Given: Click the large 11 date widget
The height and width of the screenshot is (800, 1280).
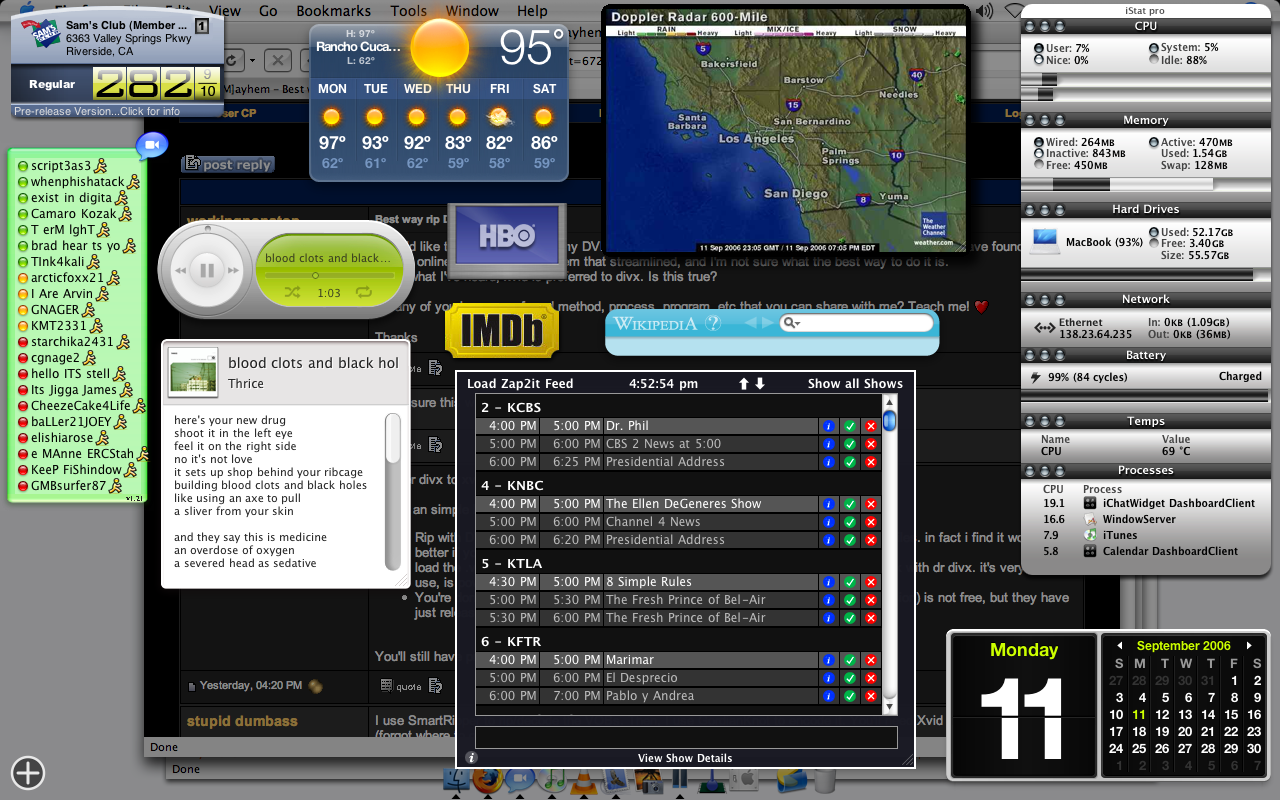Looking at the screenshot, I should click(1021, 705).
